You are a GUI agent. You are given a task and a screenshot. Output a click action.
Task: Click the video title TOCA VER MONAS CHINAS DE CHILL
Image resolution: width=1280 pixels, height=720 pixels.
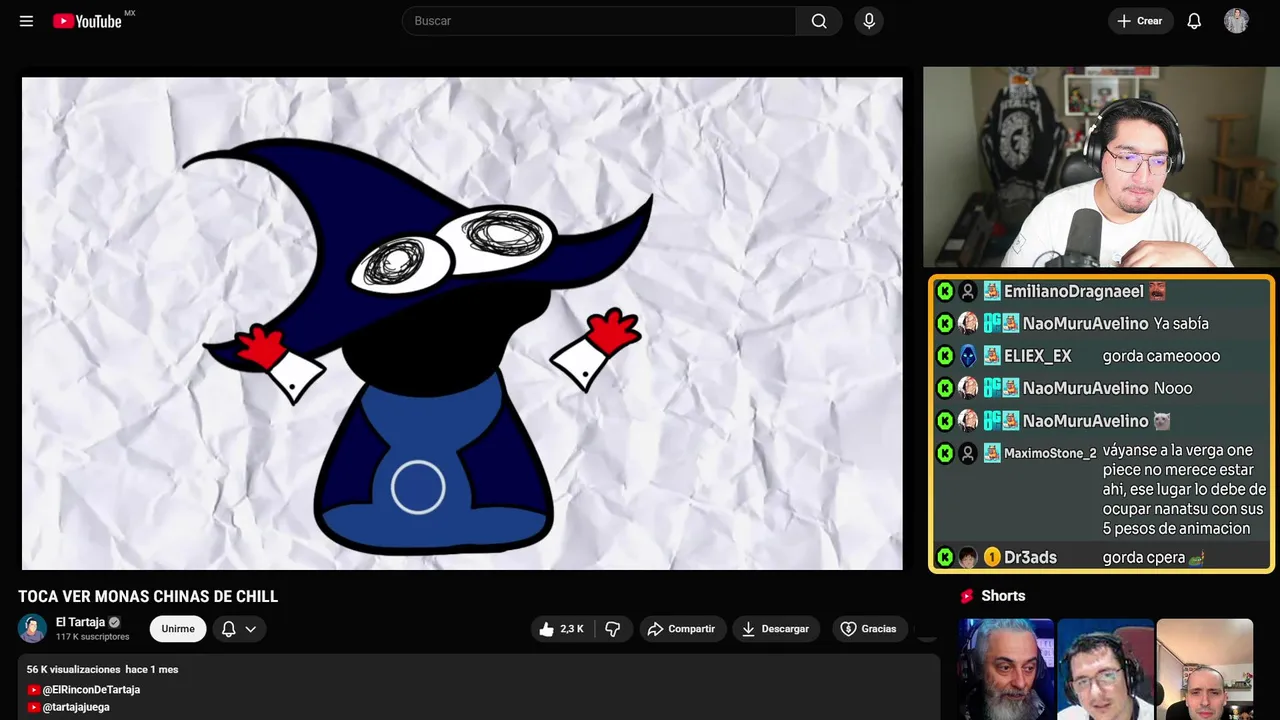tap(148, 597)
